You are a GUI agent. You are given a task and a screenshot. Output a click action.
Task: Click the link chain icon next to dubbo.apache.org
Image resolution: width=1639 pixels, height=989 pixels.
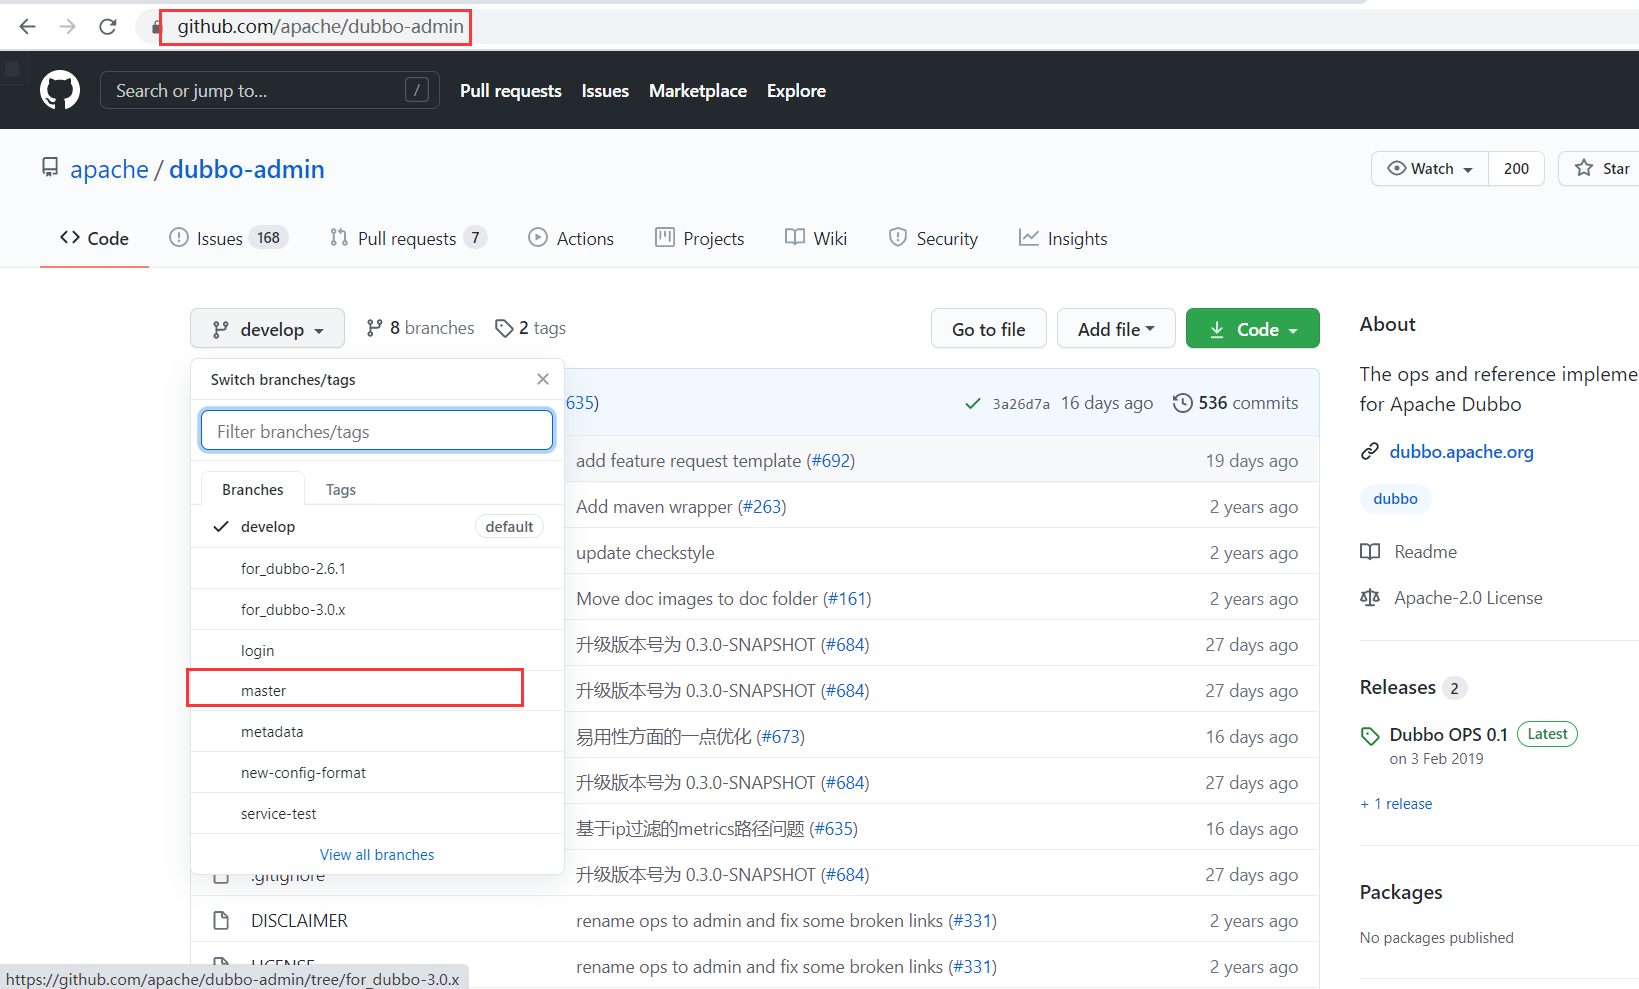(x=1370, y=452)
